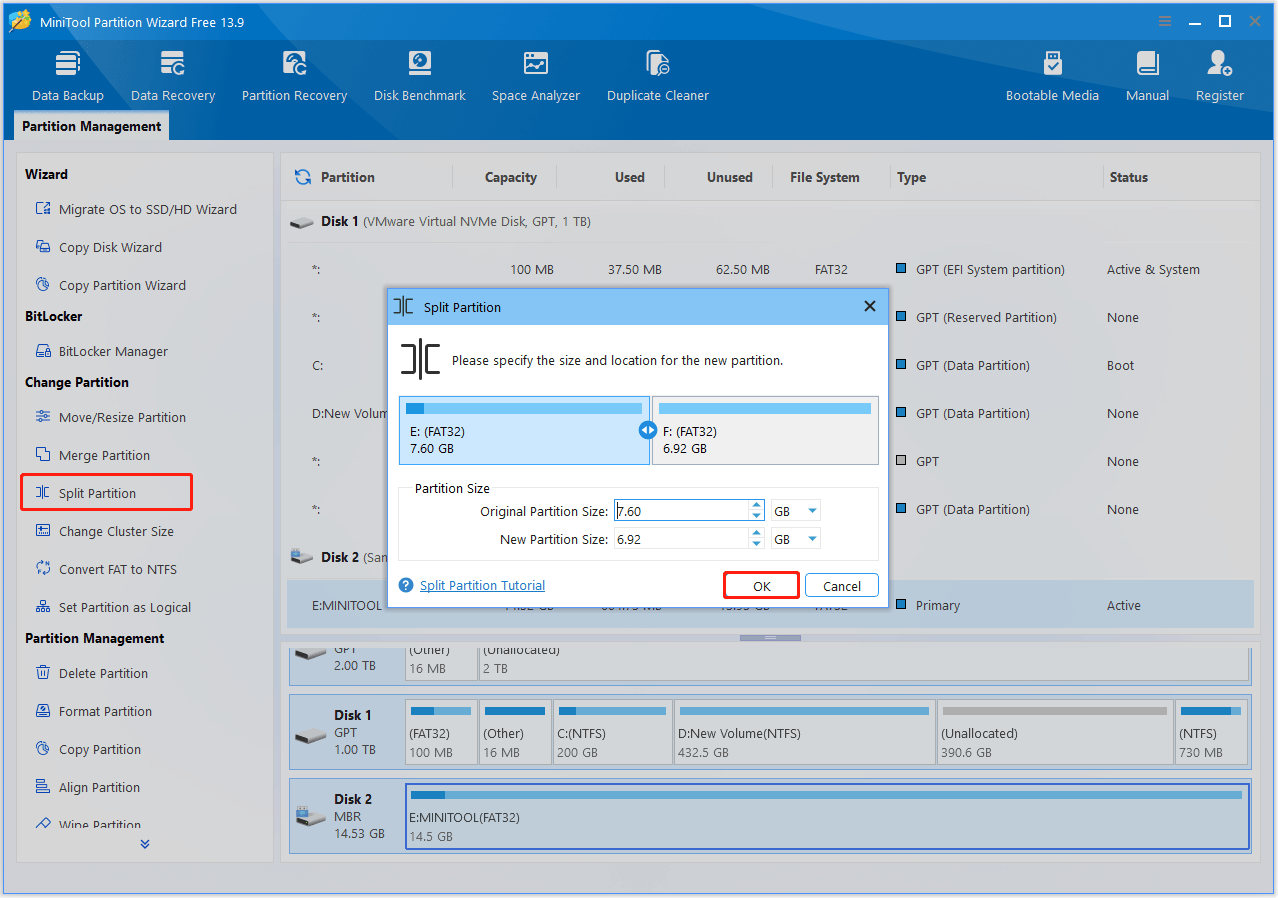Select 390.6 GB Unallocated block in disk map

pyautogui.click(x=1054, y=733)
